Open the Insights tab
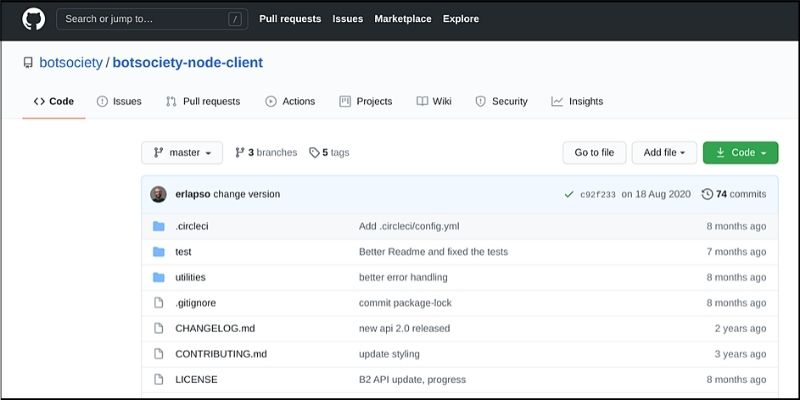Image resolution: width=800 pixels, height=400 pixels. pos(577,101)
